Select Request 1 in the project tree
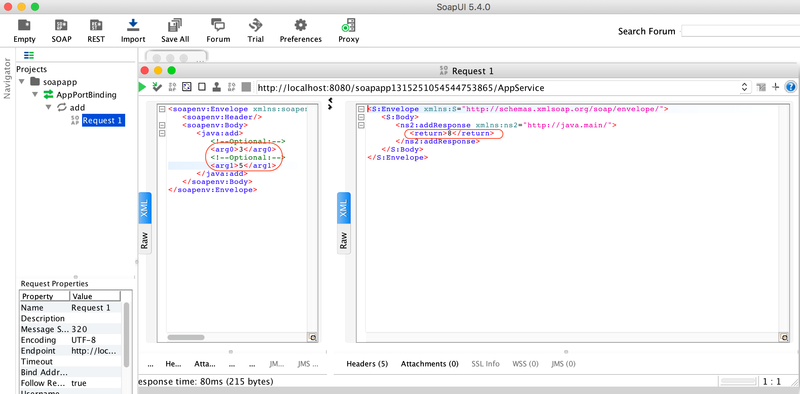800x394 pixels. (103, 120)
